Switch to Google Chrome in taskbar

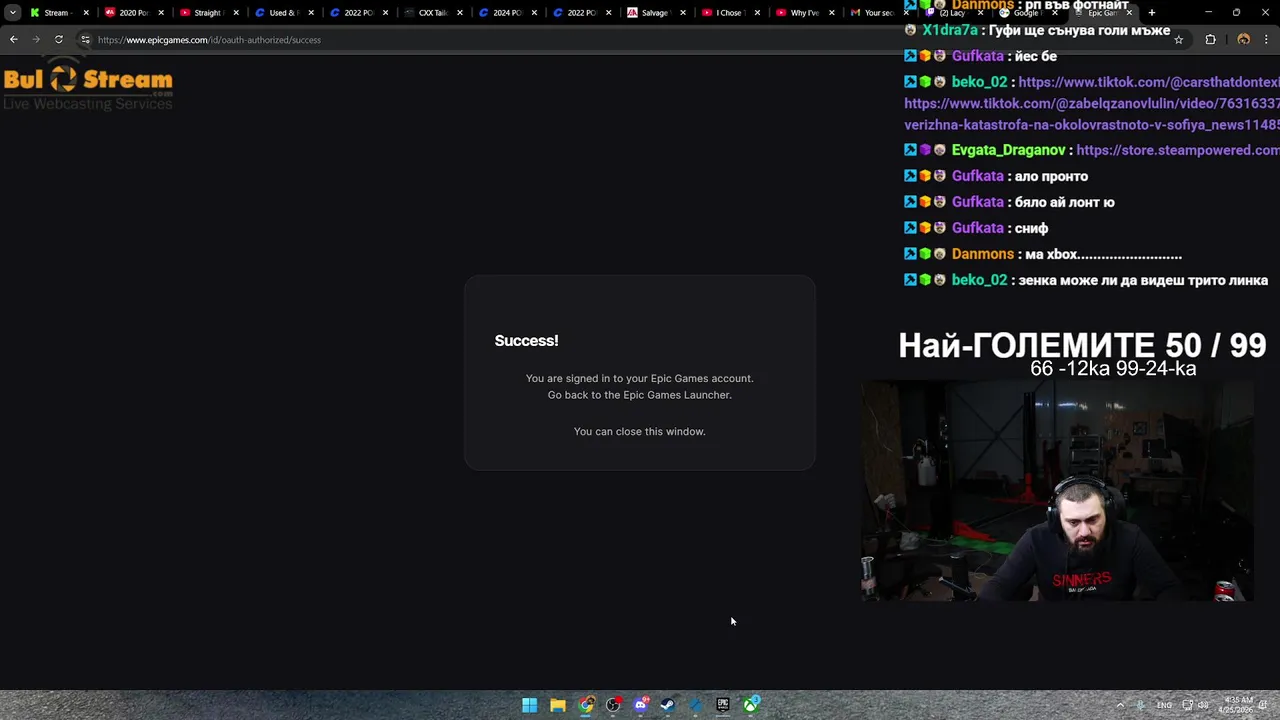coord(586,705)
